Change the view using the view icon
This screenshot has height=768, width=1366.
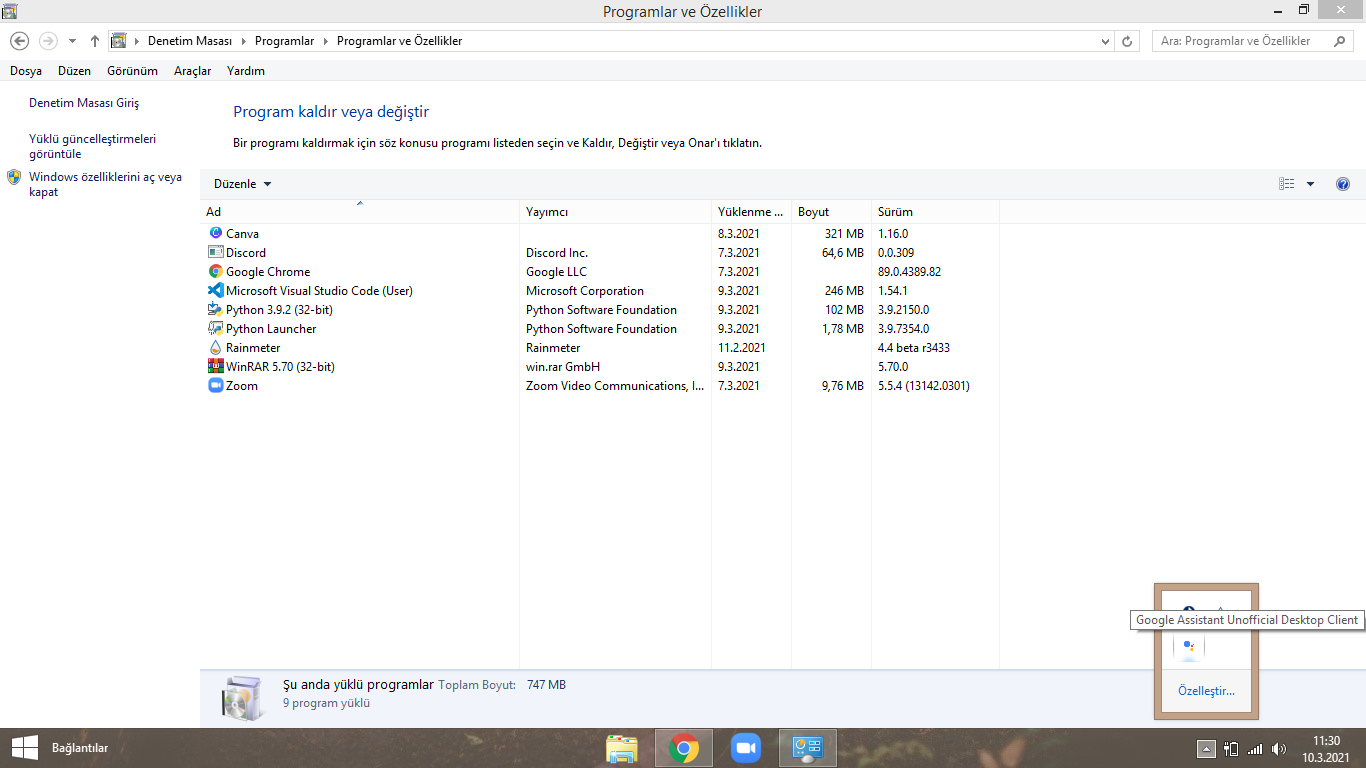point(1287,184)
